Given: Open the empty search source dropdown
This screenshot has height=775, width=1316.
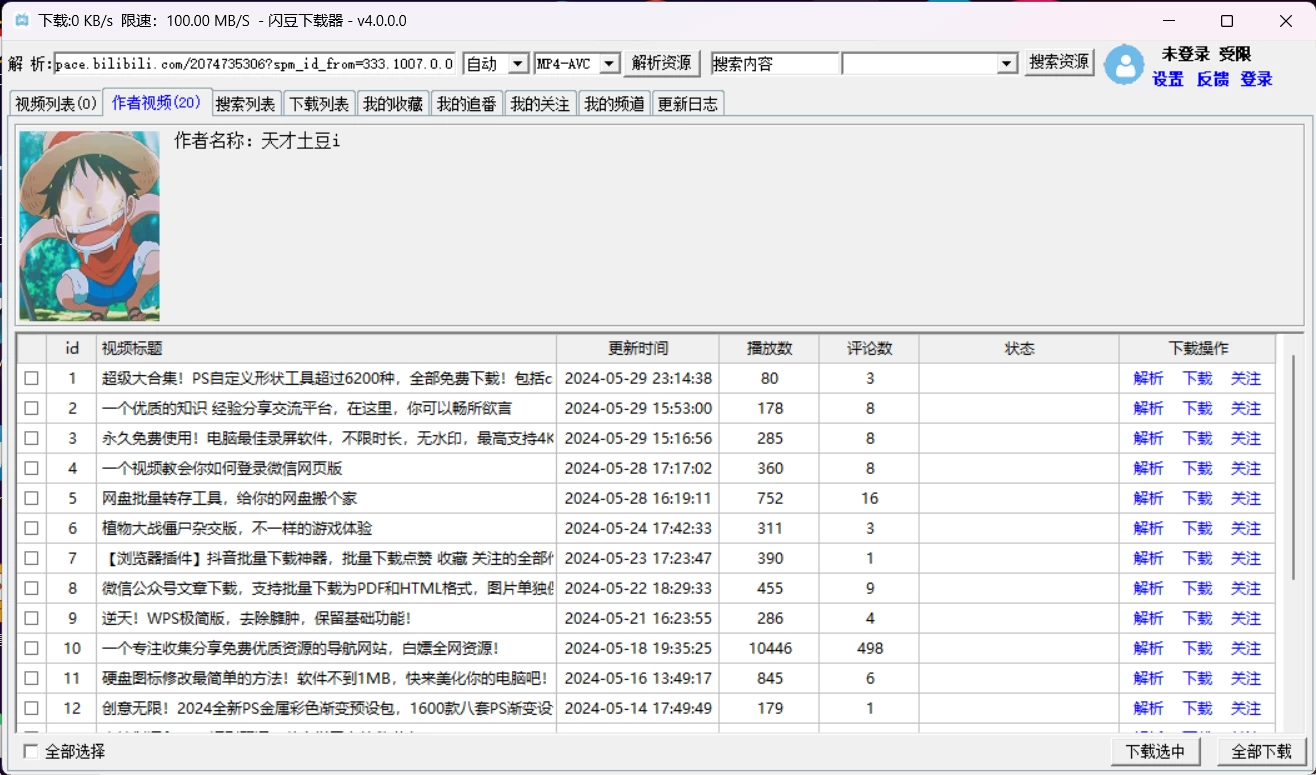Looking at the screenshot, I should point(930,64).
